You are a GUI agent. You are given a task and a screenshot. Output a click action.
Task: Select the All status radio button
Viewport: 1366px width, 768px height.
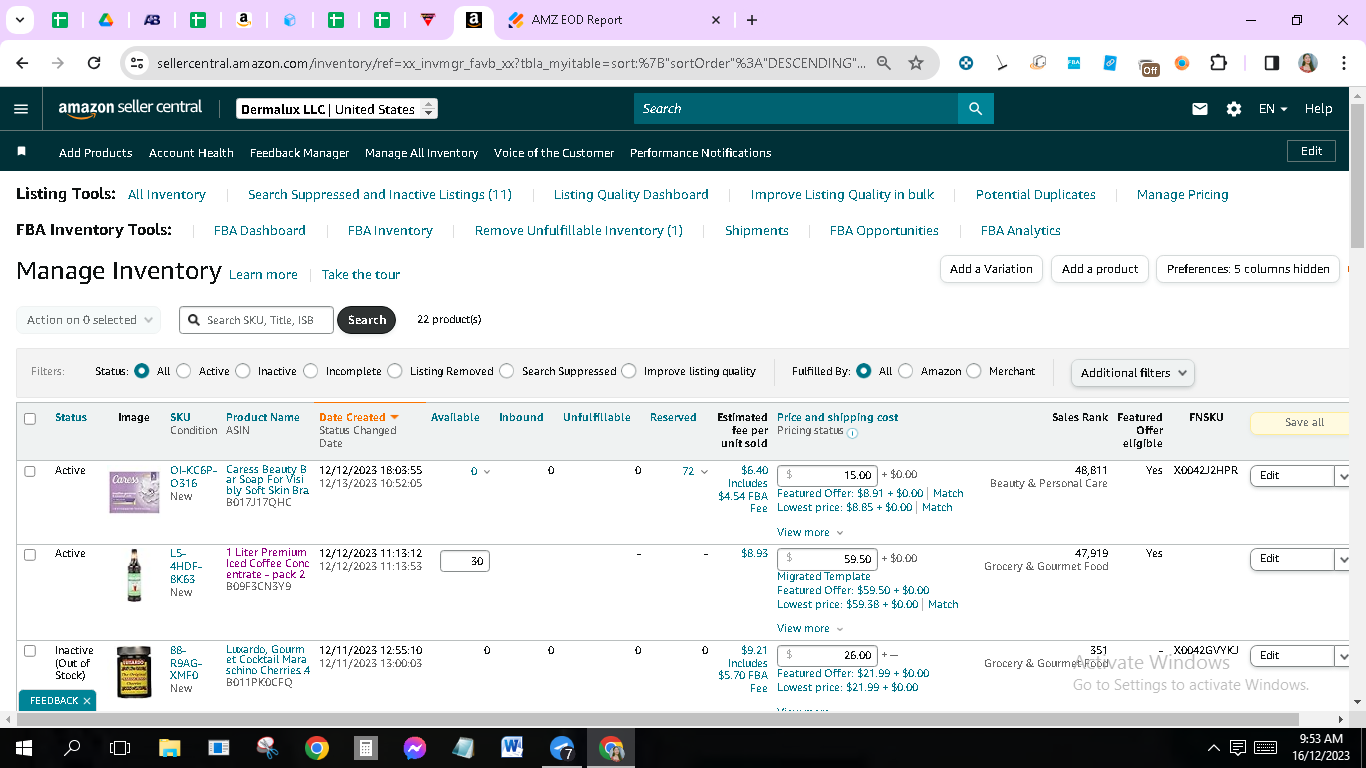(141, 371)
